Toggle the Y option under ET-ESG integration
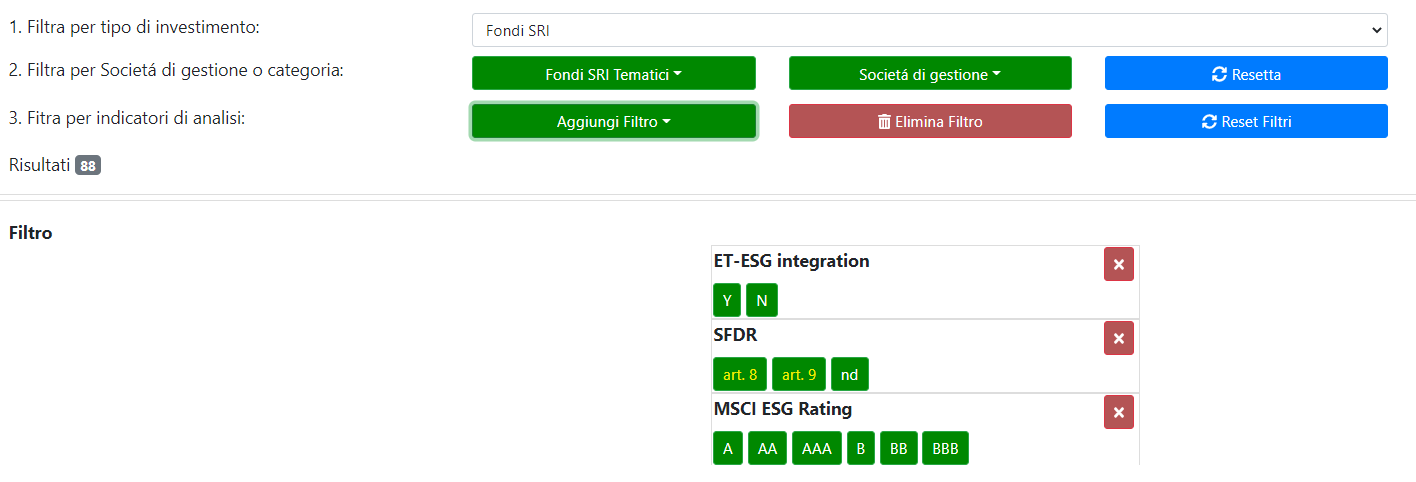The width and height of the screenshot is (1416, 482). click(727, 300)
